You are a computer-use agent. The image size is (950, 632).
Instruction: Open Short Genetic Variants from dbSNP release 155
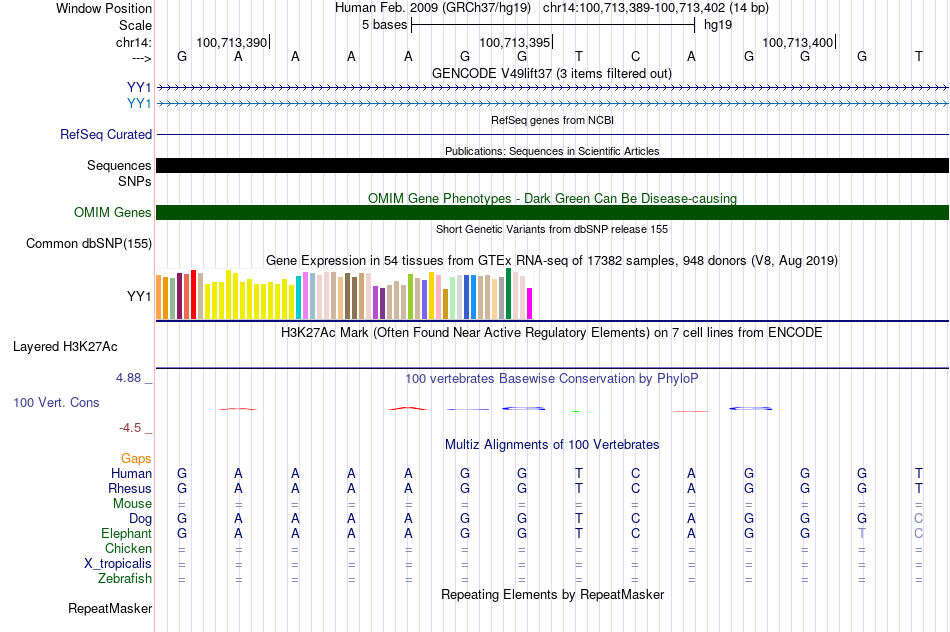pos(552,229)
